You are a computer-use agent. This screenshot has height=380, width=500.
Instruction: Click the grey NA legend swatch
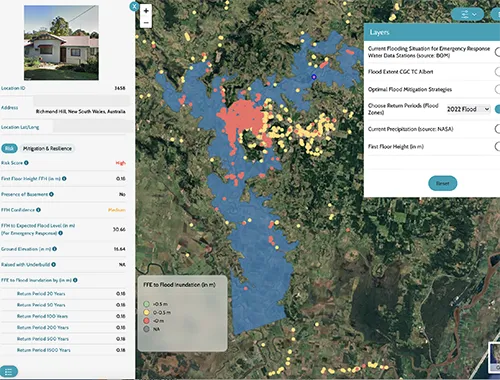[146, 329]
